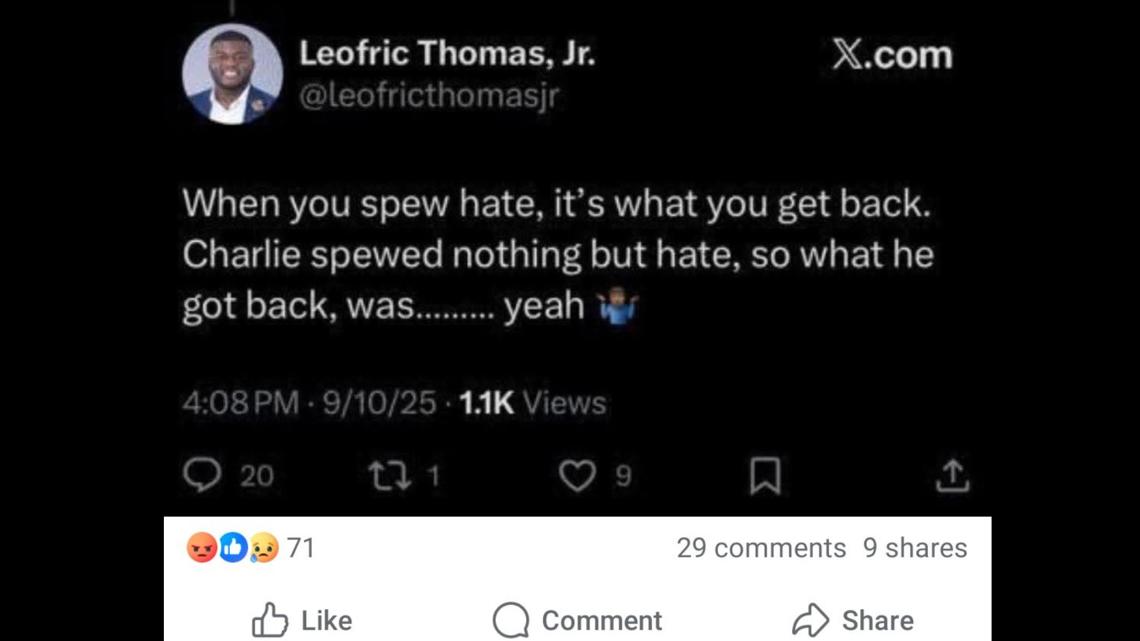This screenshot has width=1140, height=641.
Task: Open the profile picture avatar
Action: point(232,74)
